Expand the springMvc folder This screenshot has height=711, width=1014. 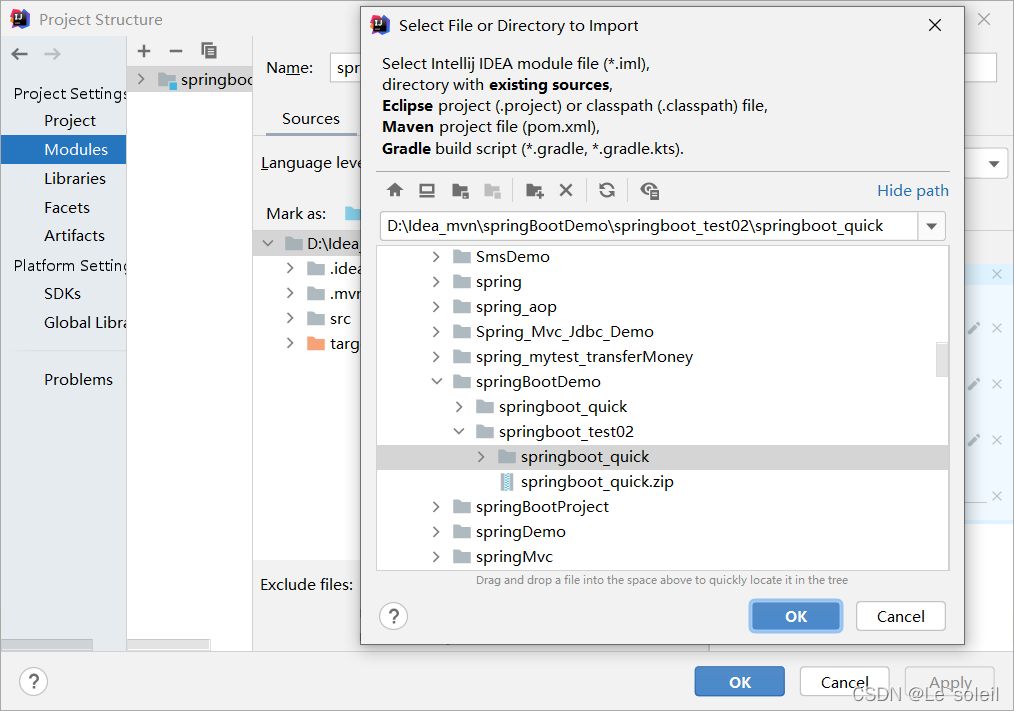coord(435,556)
